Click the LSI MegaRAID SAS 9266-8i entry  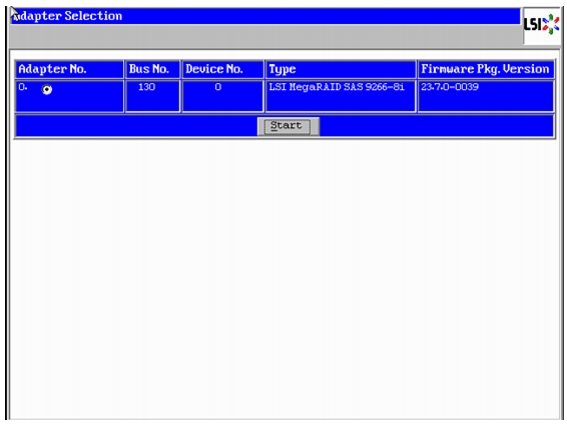(x=337, y=87)
